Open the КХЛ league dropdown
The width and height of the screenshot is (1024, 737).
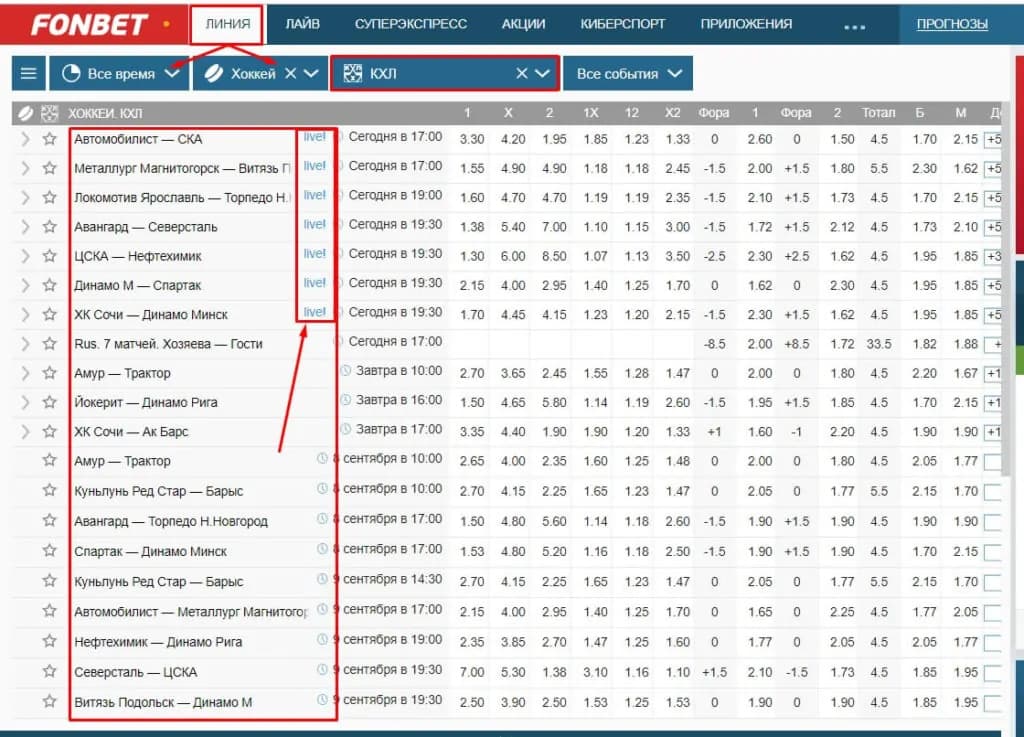click(x=542, y=73)
